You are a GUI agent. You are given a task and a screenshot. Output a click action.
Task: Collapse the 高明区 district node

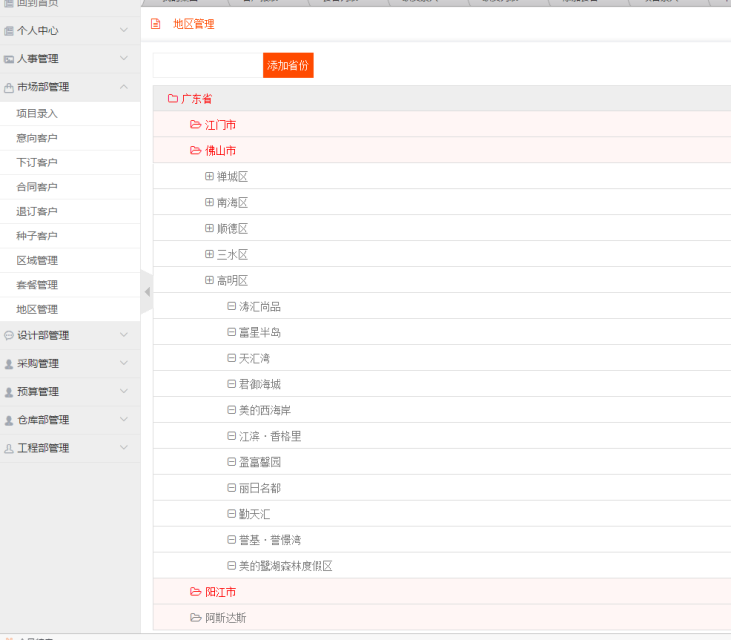coord(209,280)
